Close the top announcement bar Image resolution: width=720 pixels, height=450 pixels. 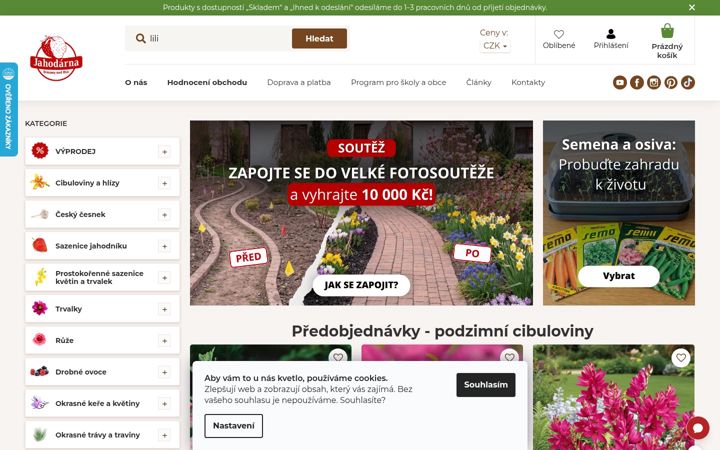tap(692, 7)
